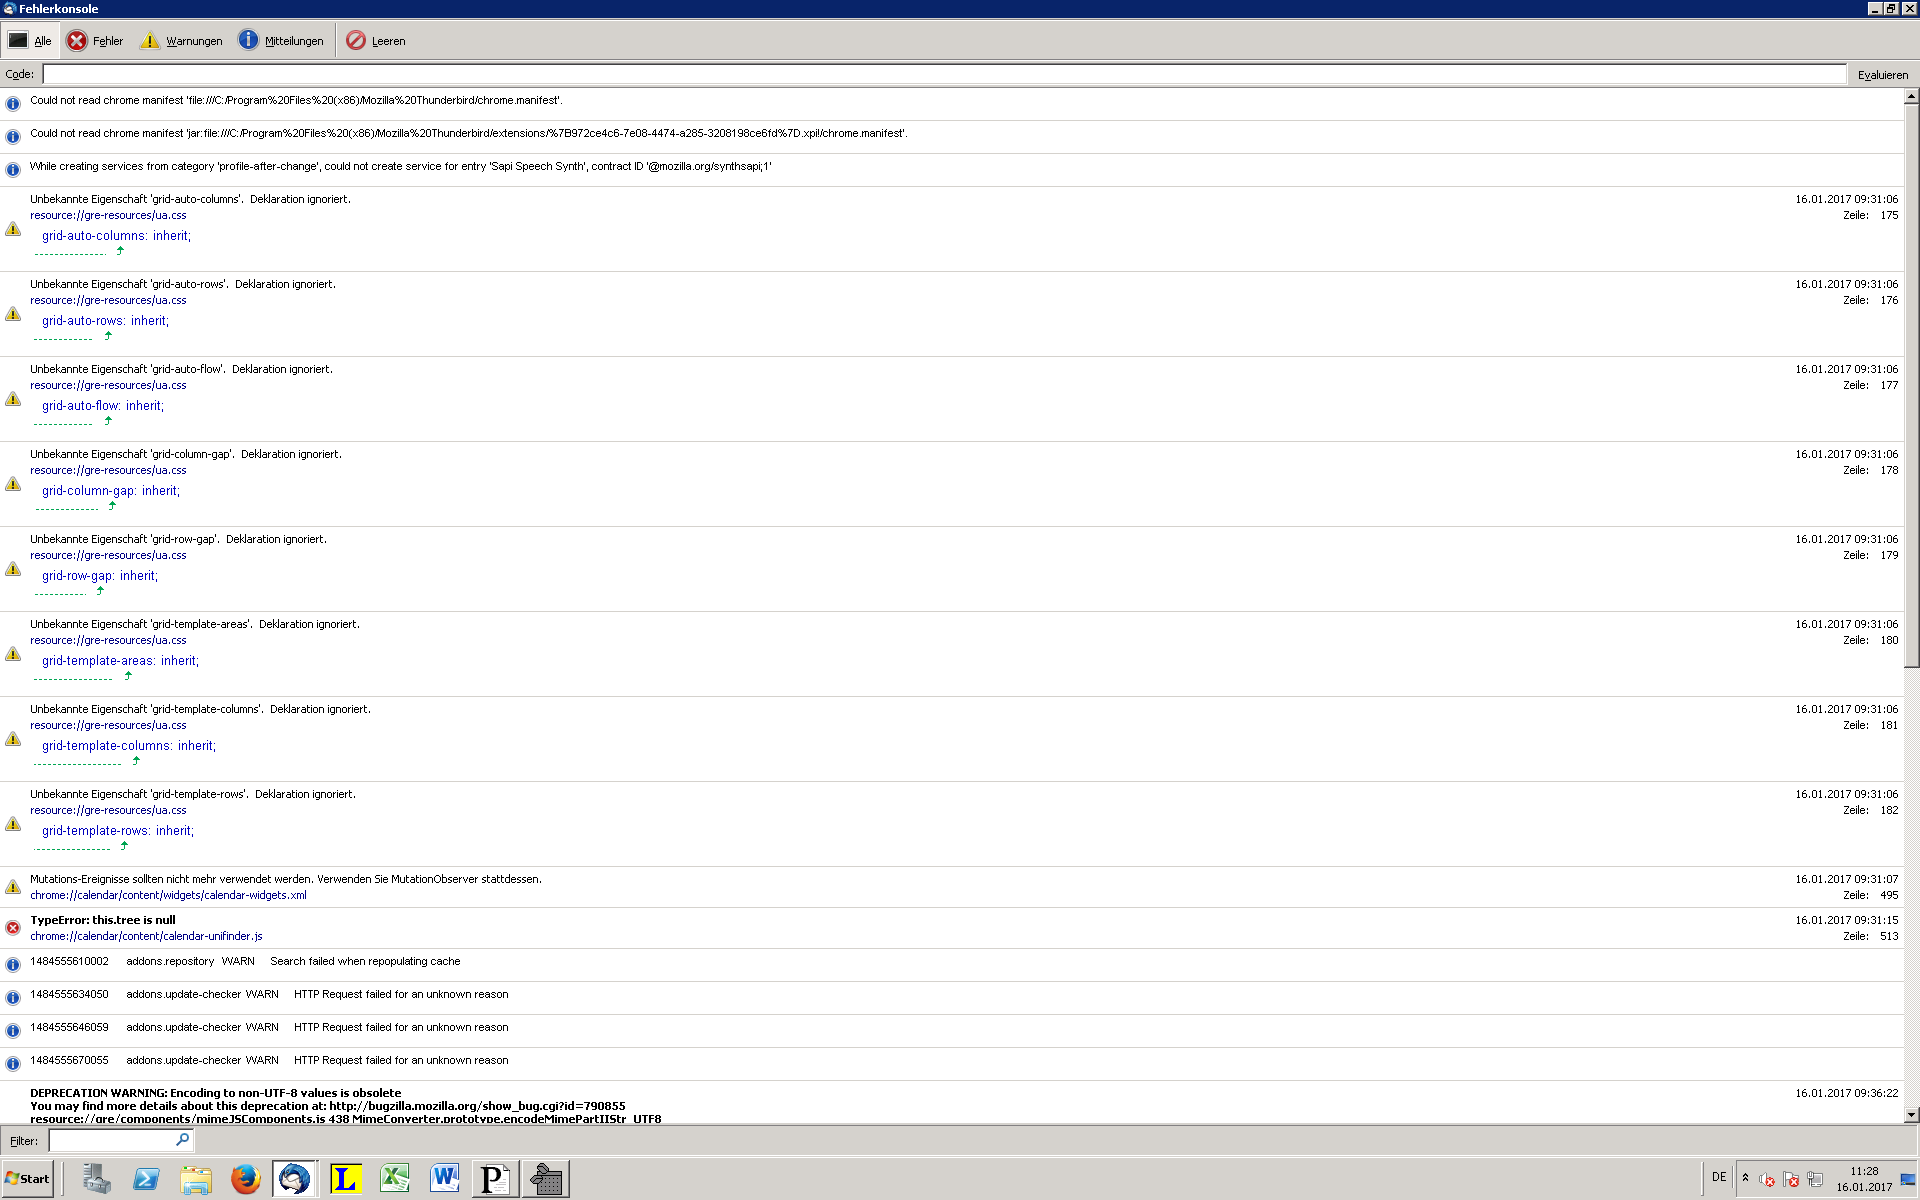Click the red error icon beside TypeError
1920x1200 pixels.
13,928
